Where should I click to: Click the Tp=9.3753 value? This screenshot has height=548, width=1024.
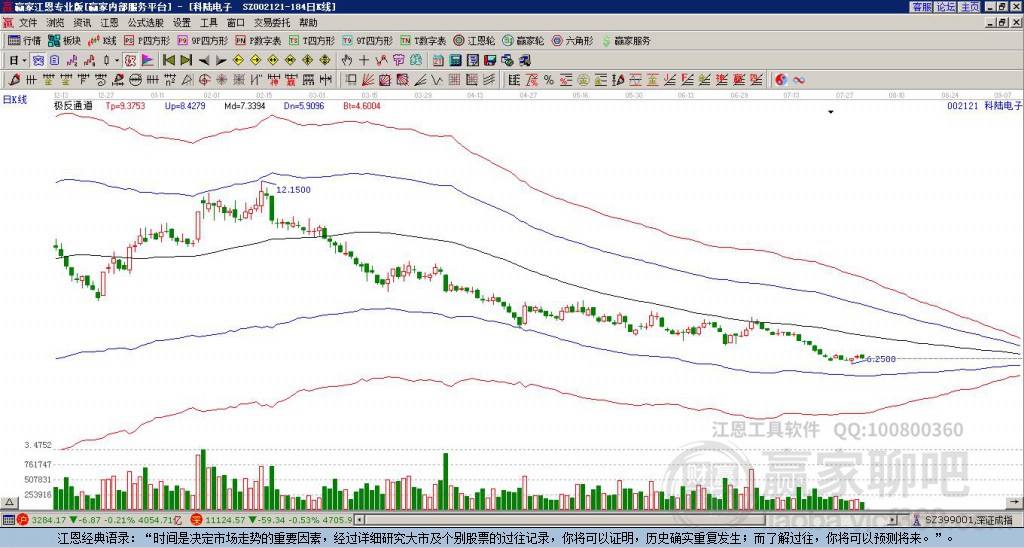point(126,105)
